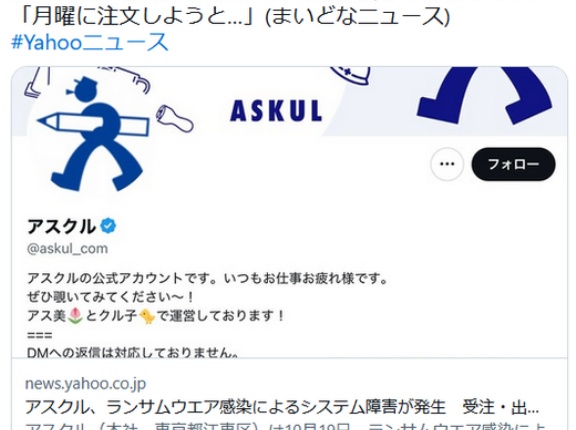Open the three-dot more options button
This screenshot has height=430, width=576.
point(447,164)
